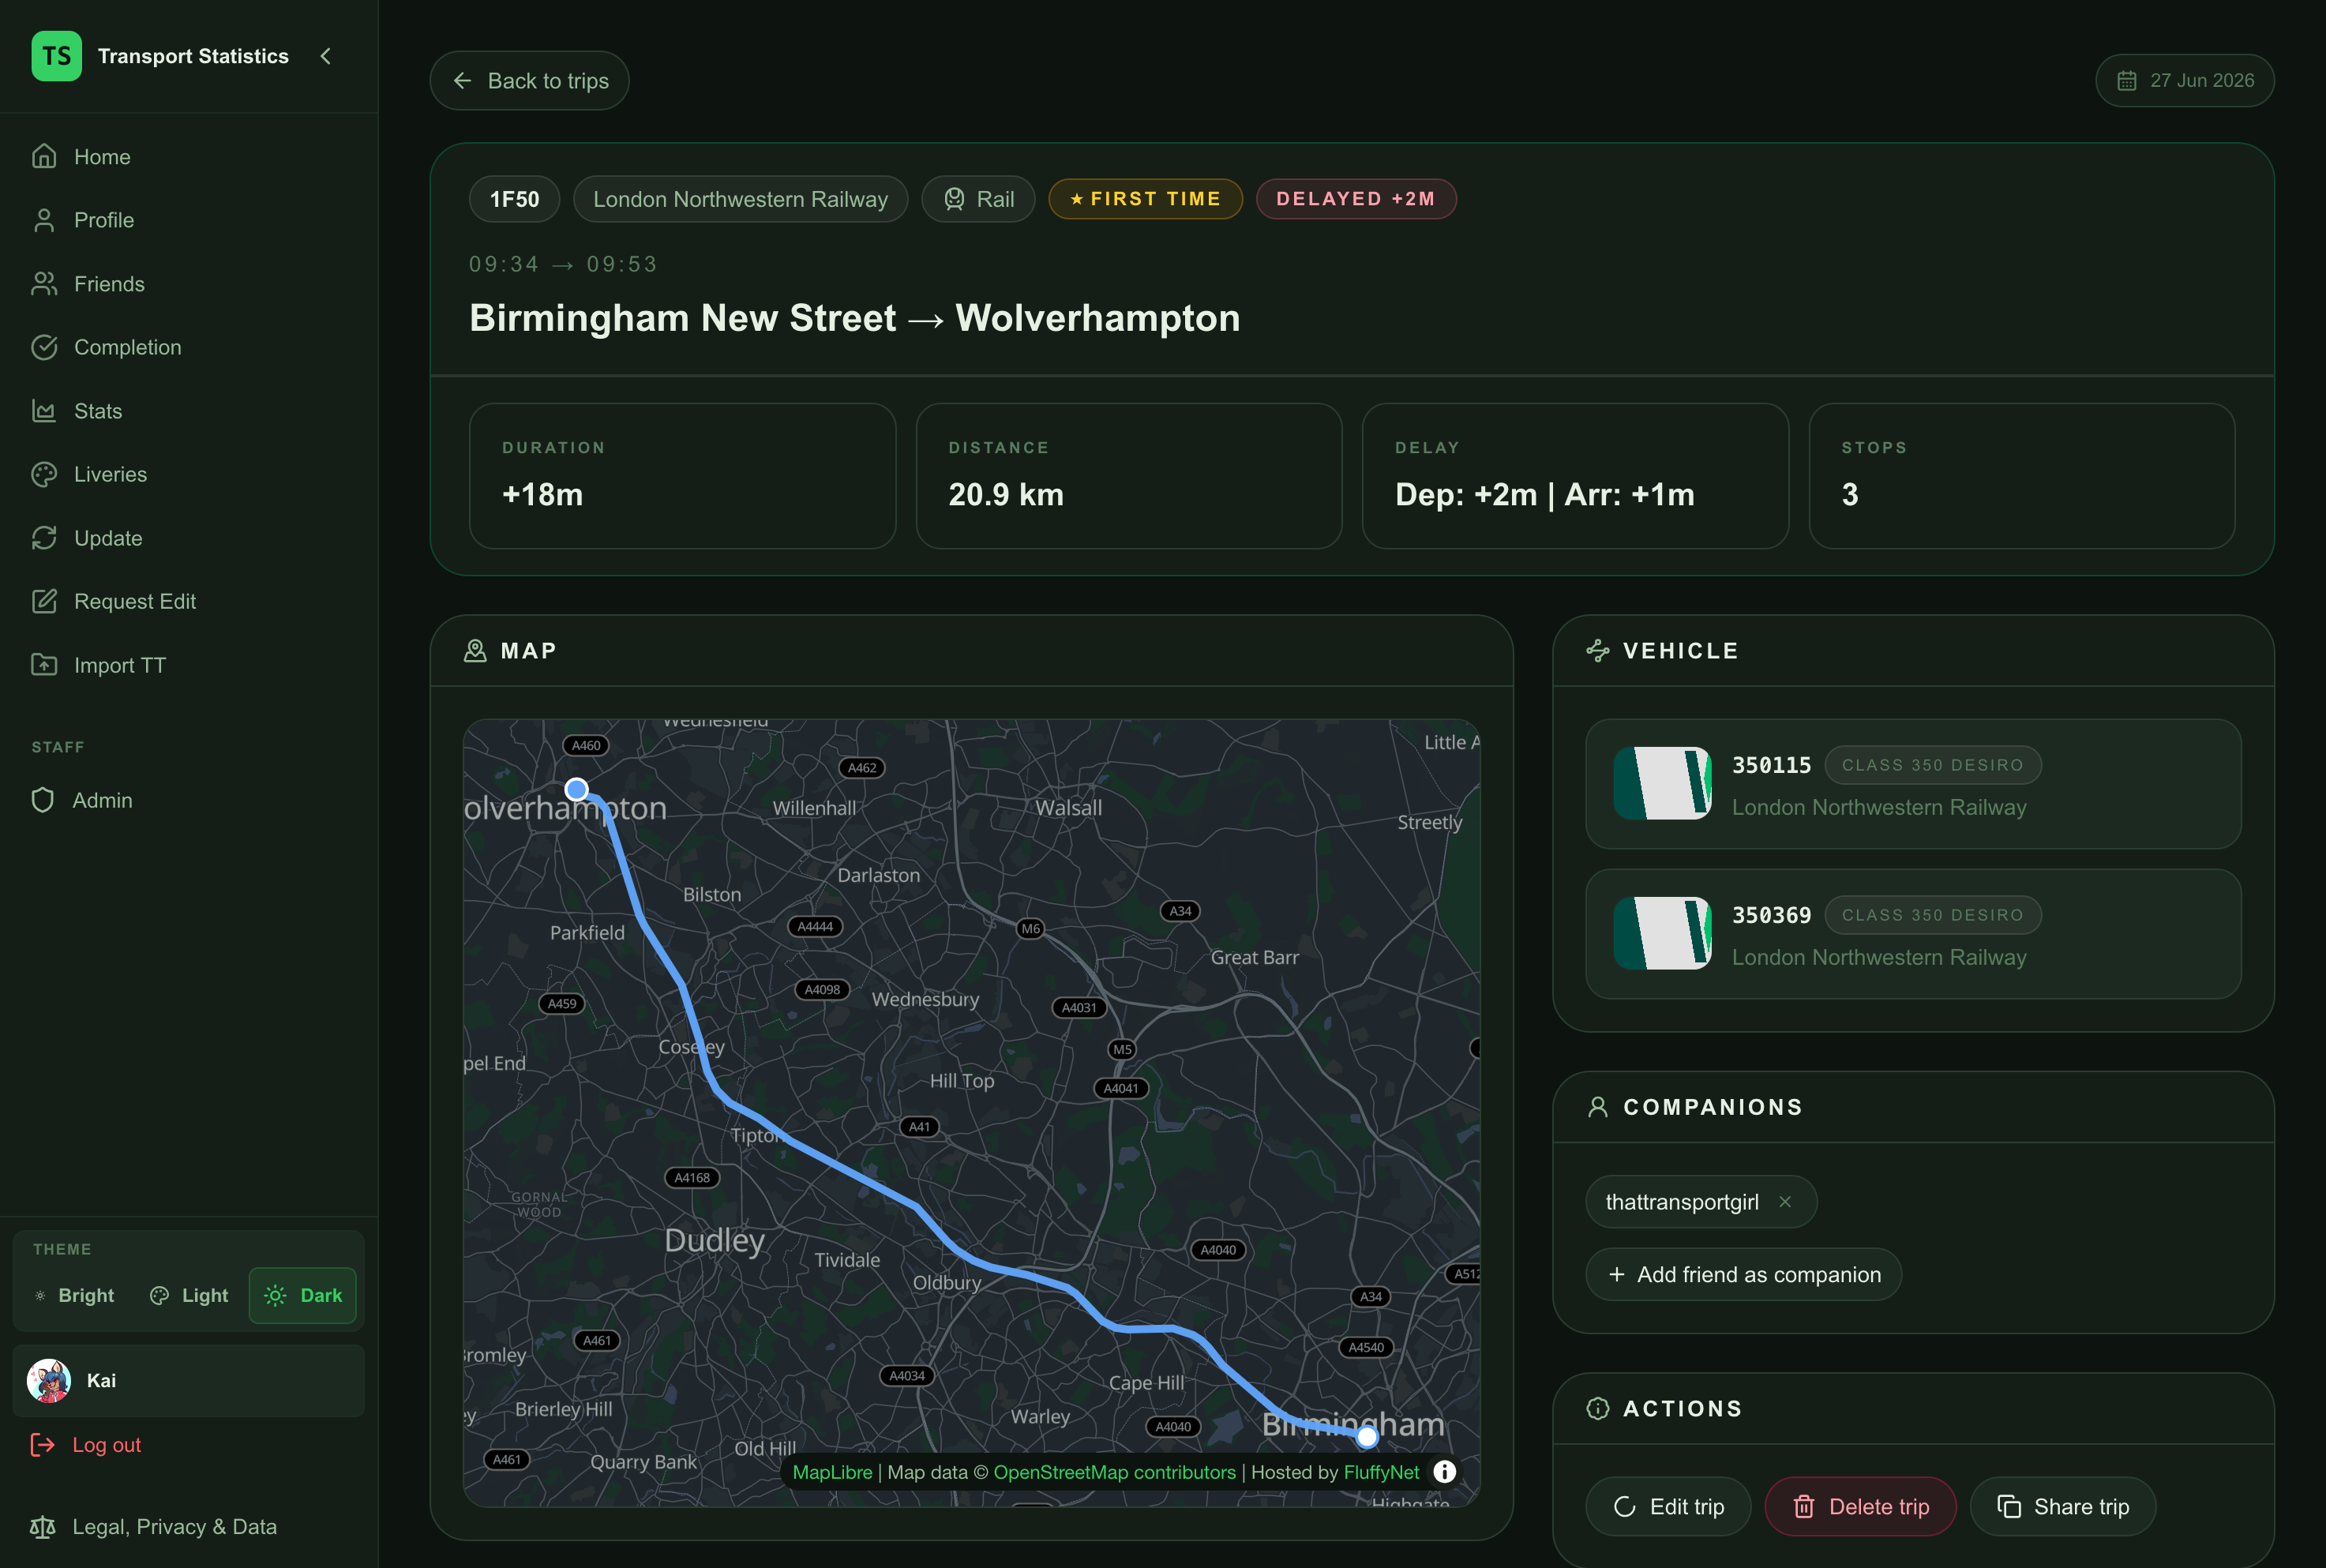This screenshot has height=1568, width=2326.
Task: Switch theme to Bright
Action: coord(75,1295)
